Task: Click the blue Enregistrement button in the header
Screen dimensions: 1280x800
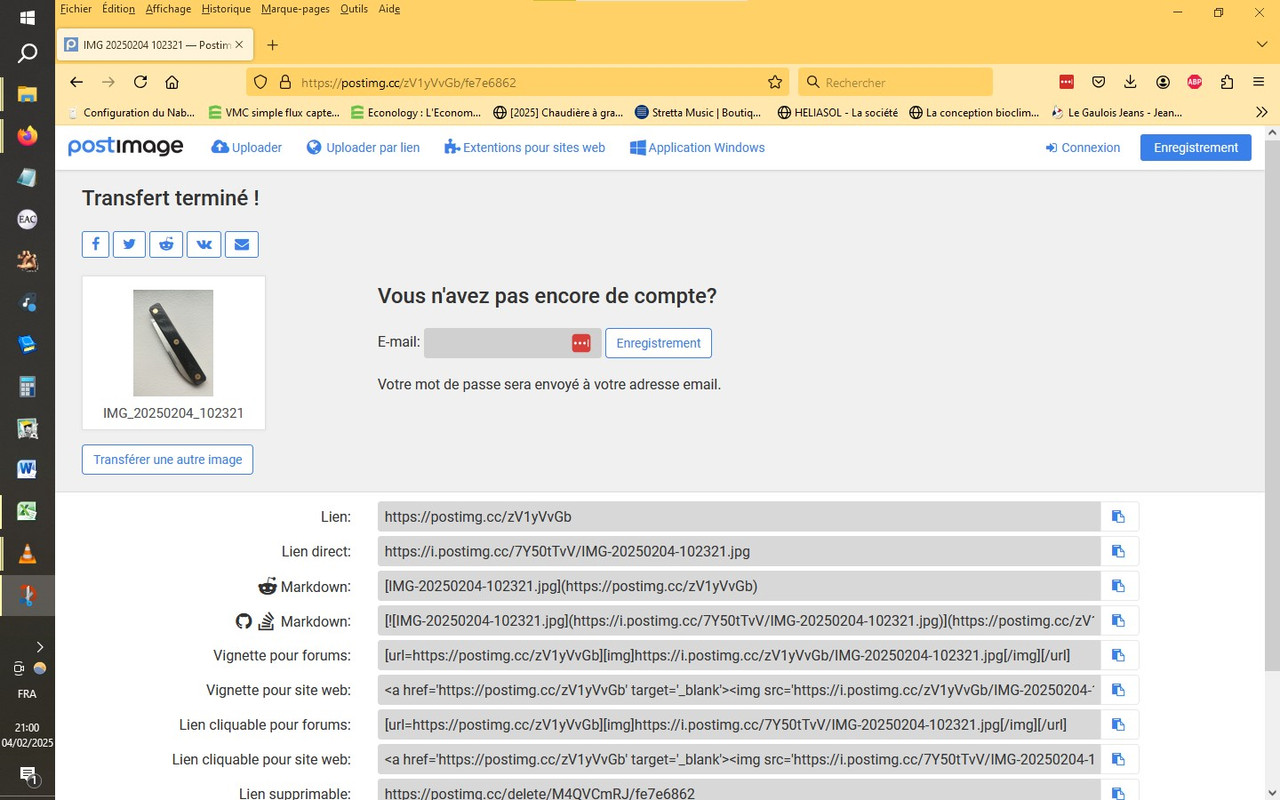Action: pyautogui.click(x=1196, y=147)
